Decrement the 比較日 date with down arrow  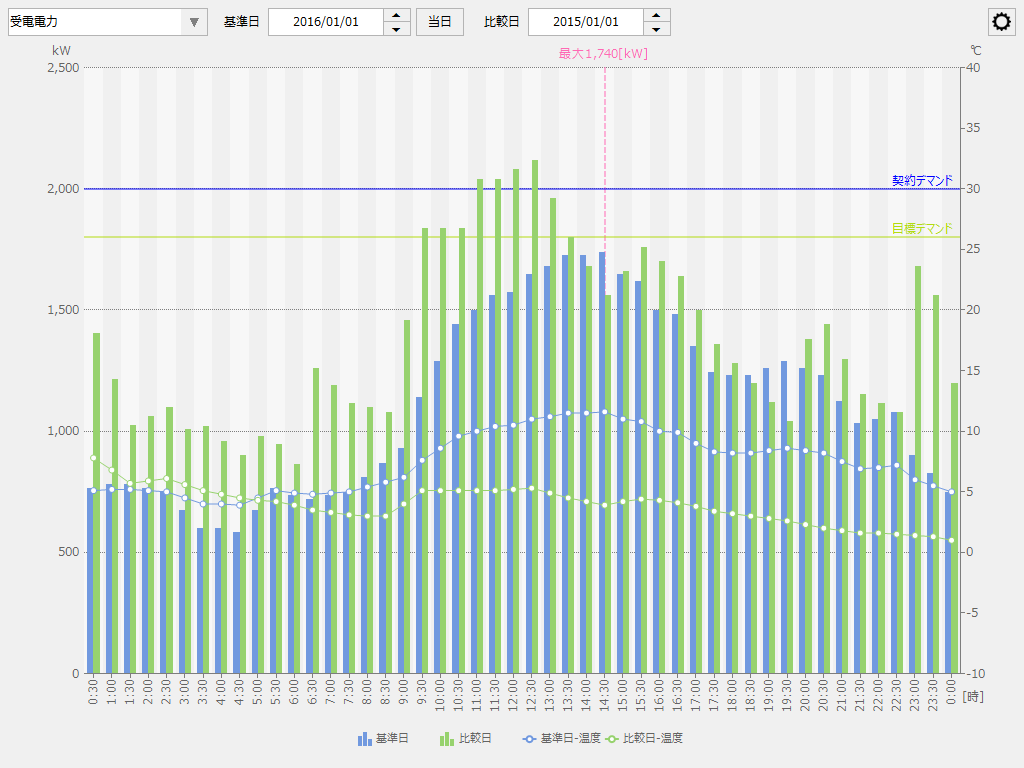657,29
